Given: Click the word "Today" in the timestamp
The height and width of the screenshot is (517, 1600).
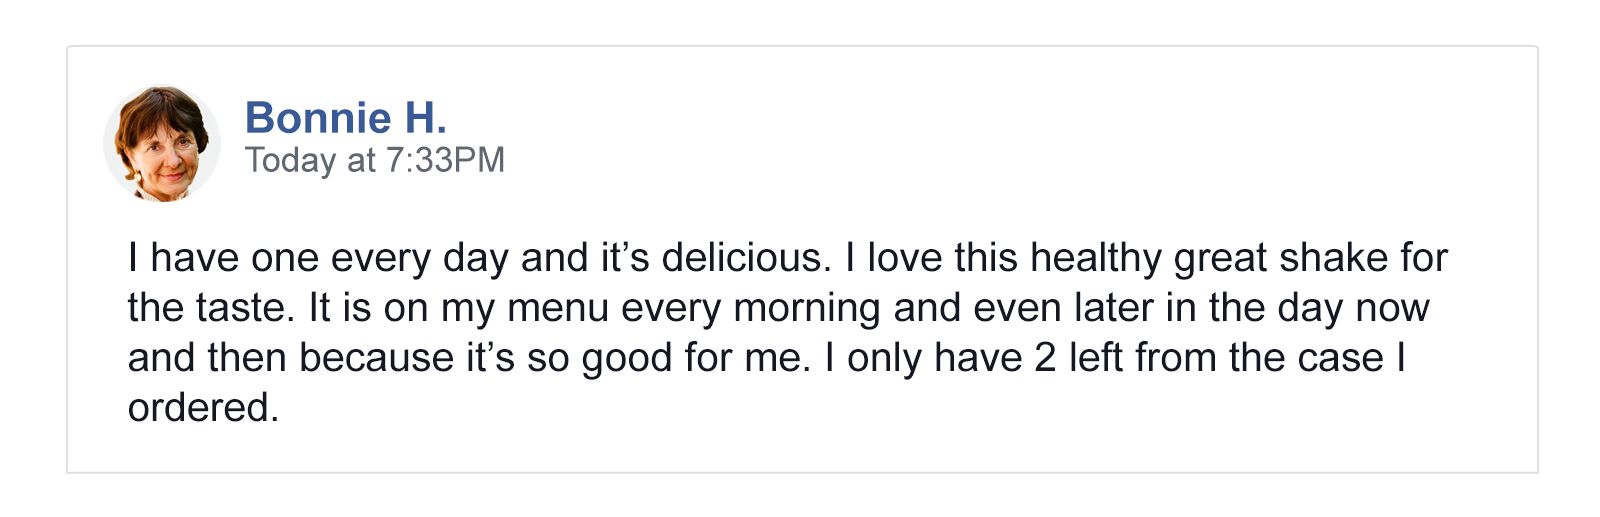Looking at the screenshot, I should coord(291,160).
